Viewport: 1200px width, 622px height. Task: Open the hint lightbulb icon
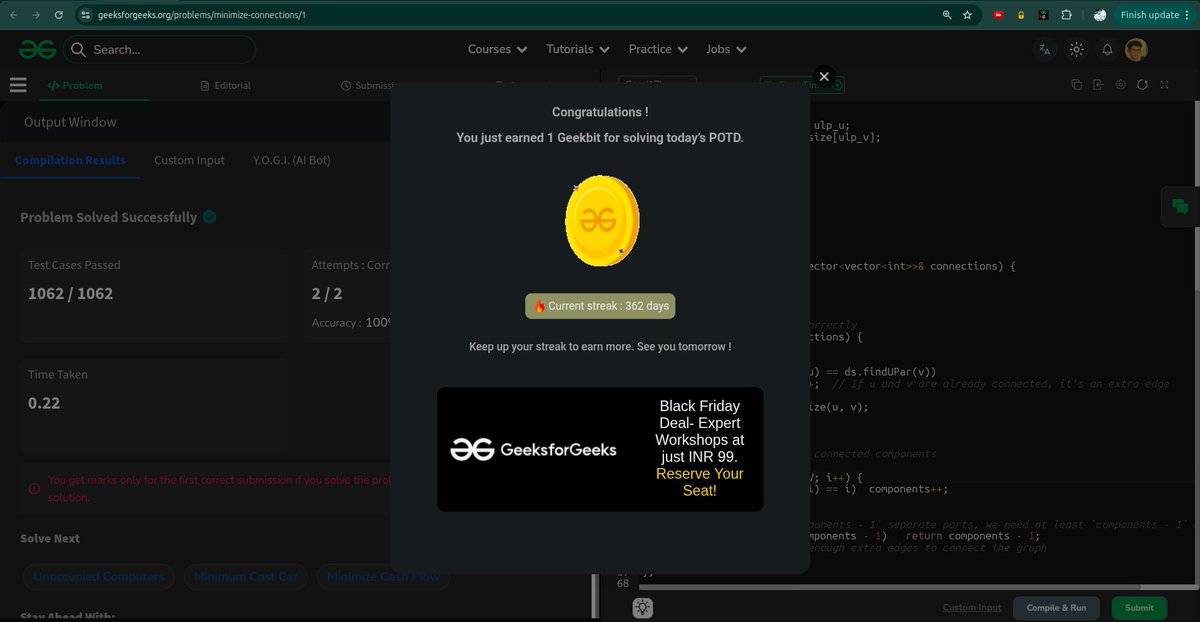coord(643,608)
